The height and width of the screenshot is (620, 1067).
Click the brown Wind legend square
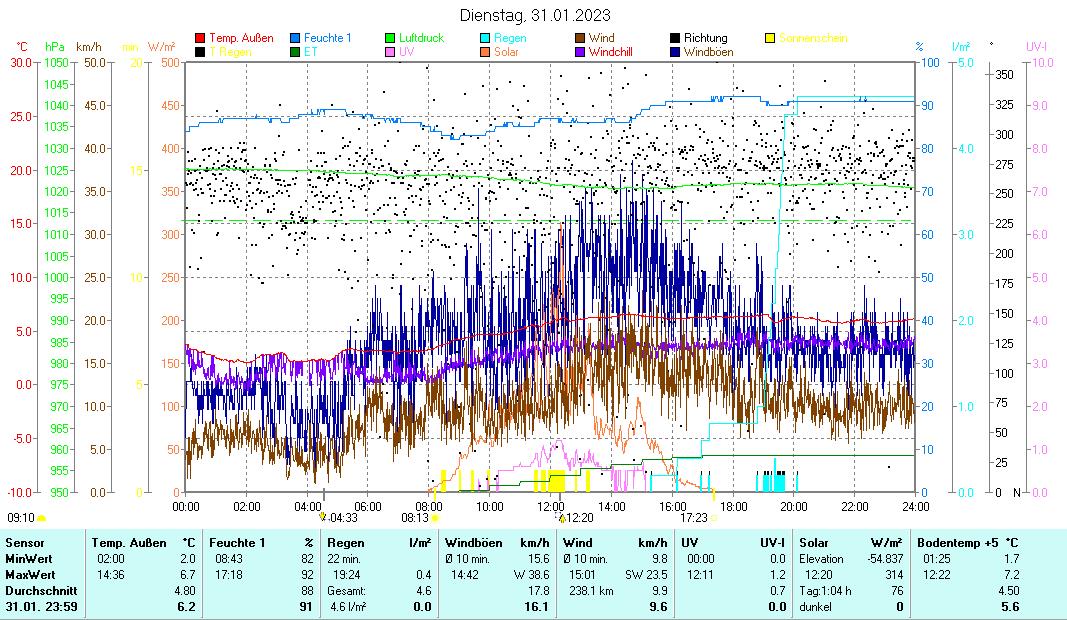tap(580, 38)
